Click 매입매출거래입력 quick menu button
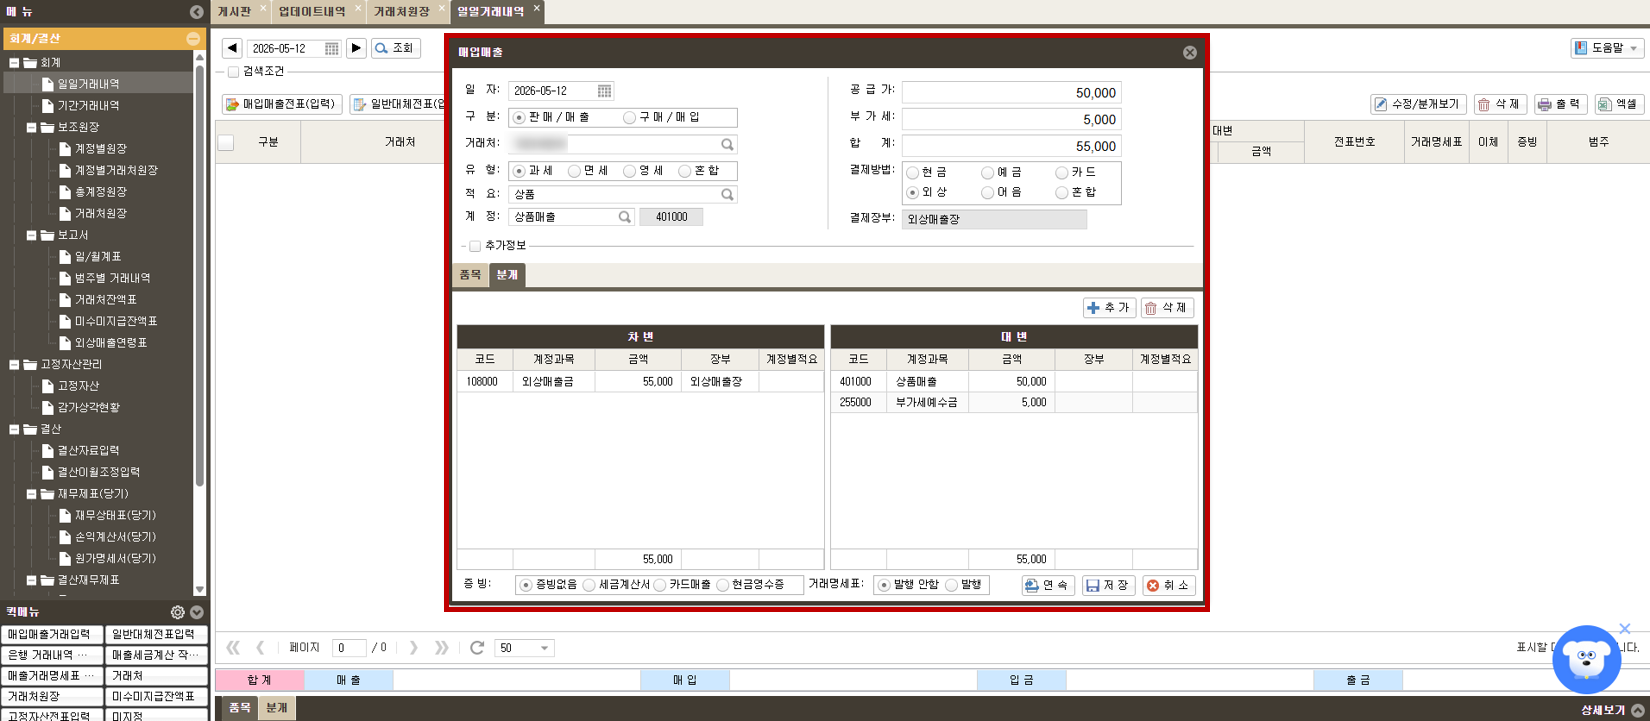This screenshot has width=1650, height=721. (x=52, y=634)
